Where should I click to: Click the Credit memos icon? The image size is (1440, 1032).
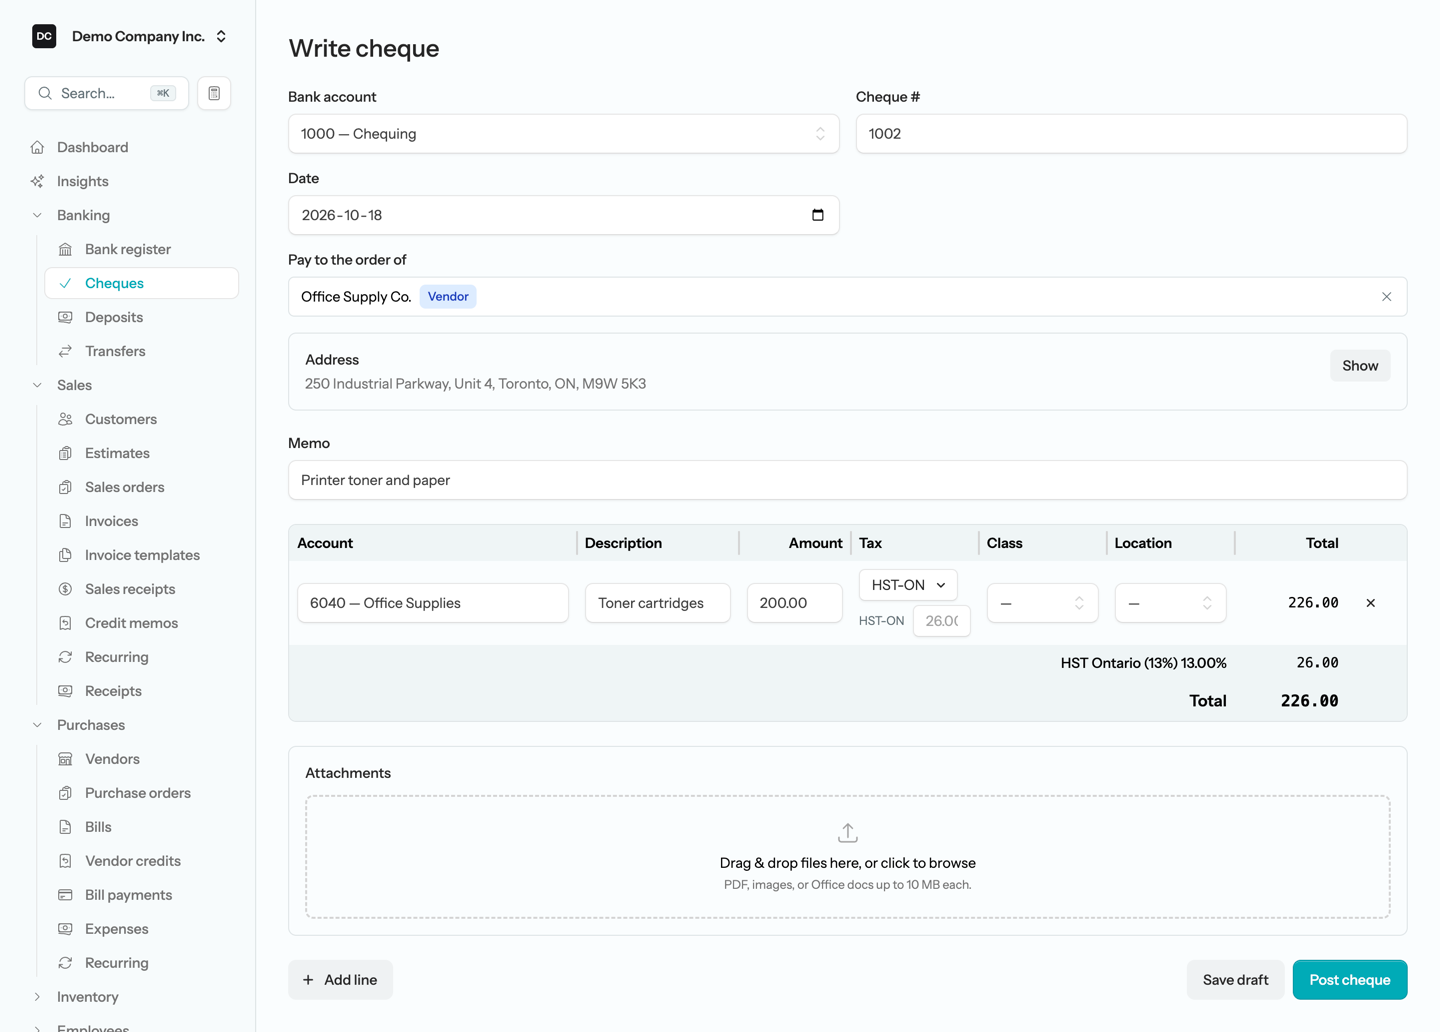pyautogui.click(x=65, y=623)
